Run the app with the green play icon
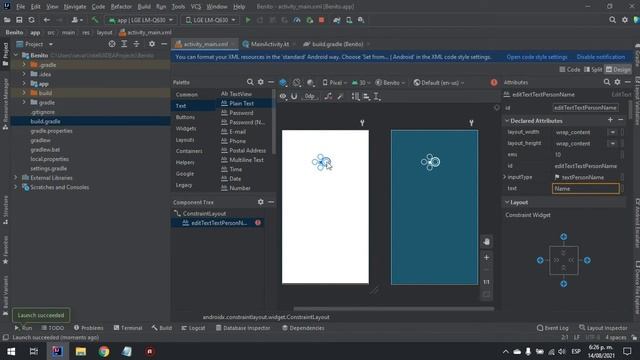640x360 pixels. (x=248, y=20)
